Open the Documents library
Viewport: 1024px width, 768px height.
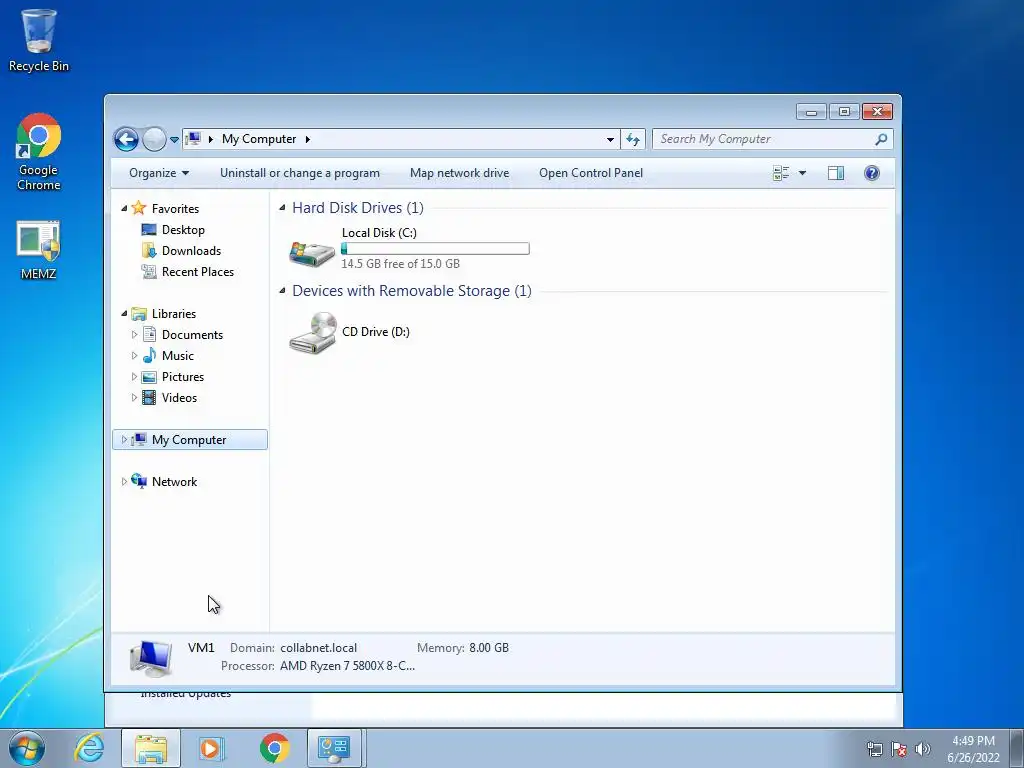click(x=192, y=334)
